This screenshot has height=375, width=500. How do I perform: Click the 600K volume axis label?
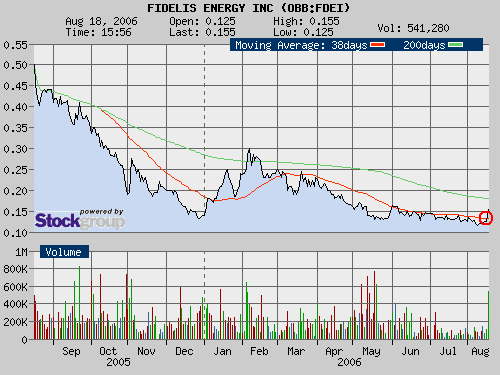click(15, 287)
